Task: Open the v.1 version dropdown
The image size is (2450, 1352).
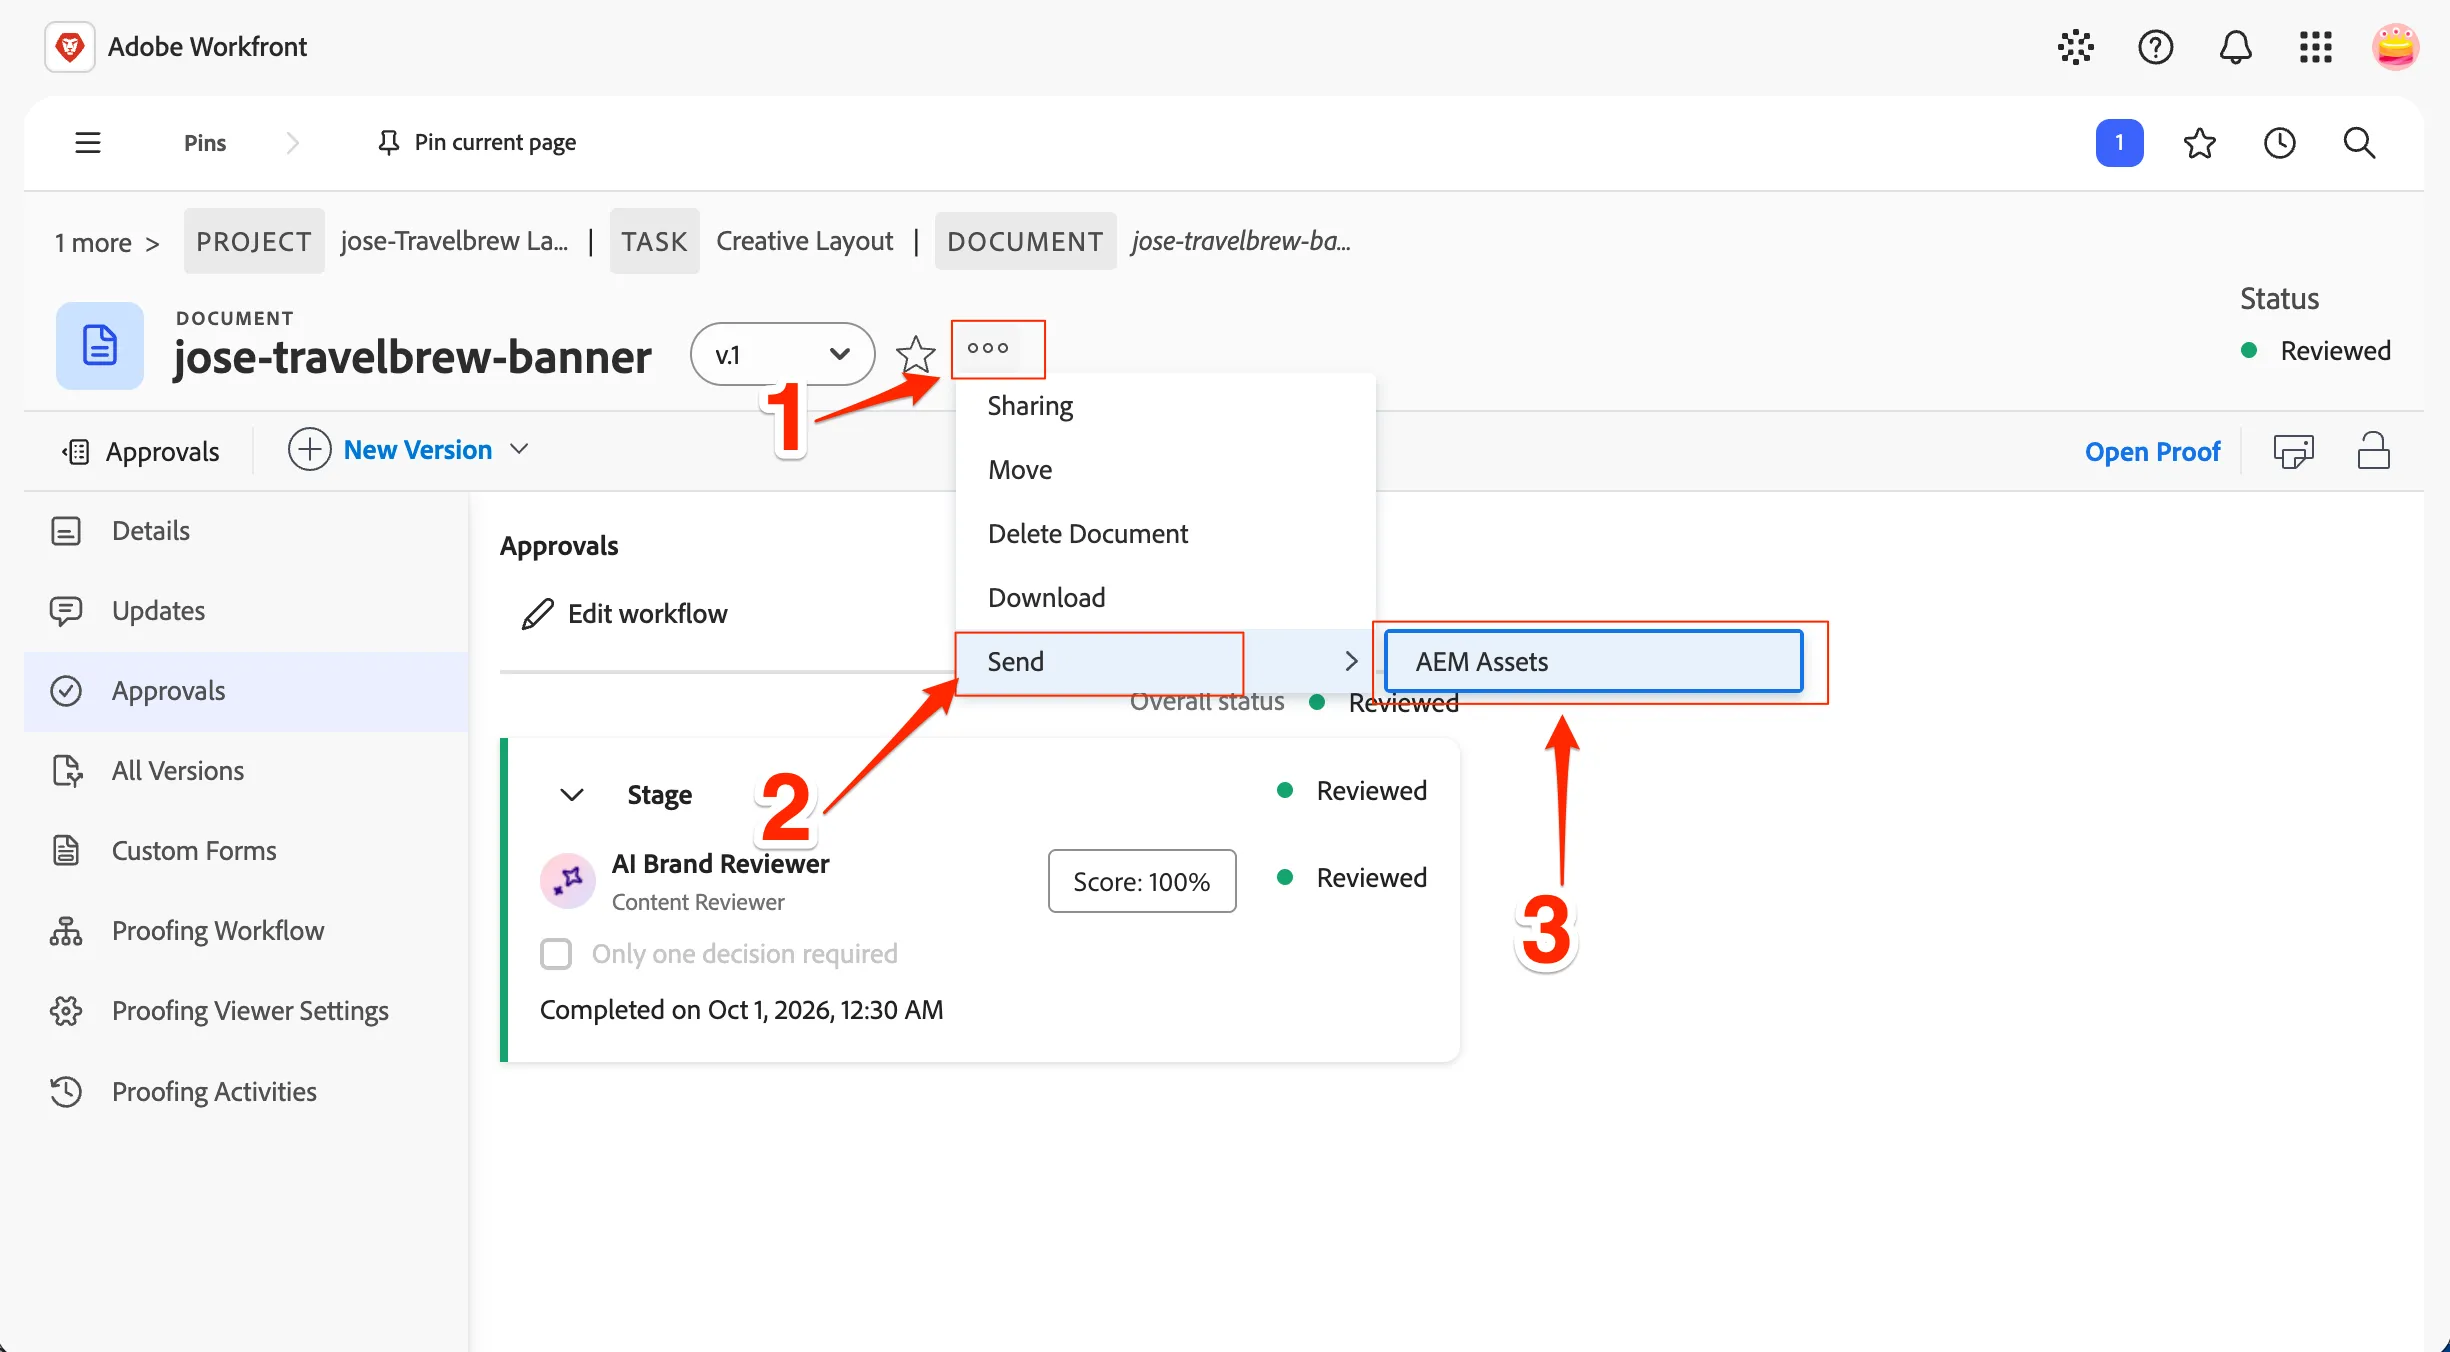Action: 782,354
